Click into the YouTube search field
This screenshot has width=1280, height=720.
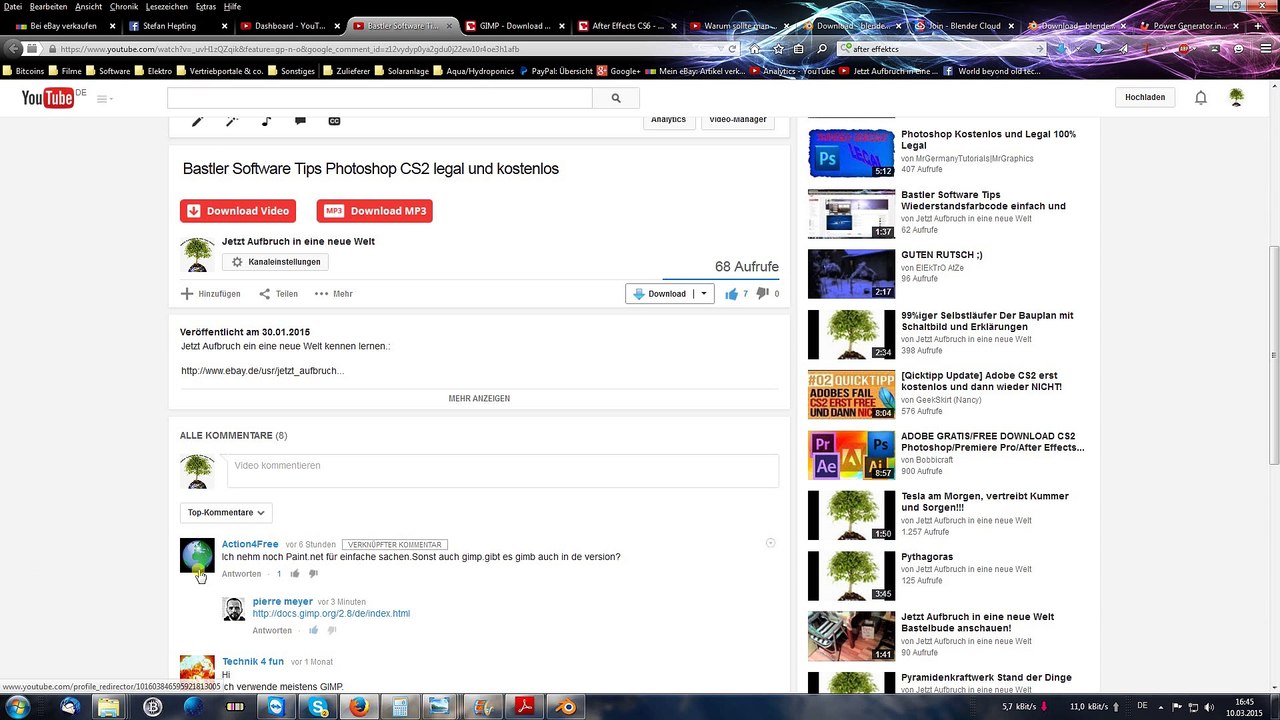pos(380,98)
